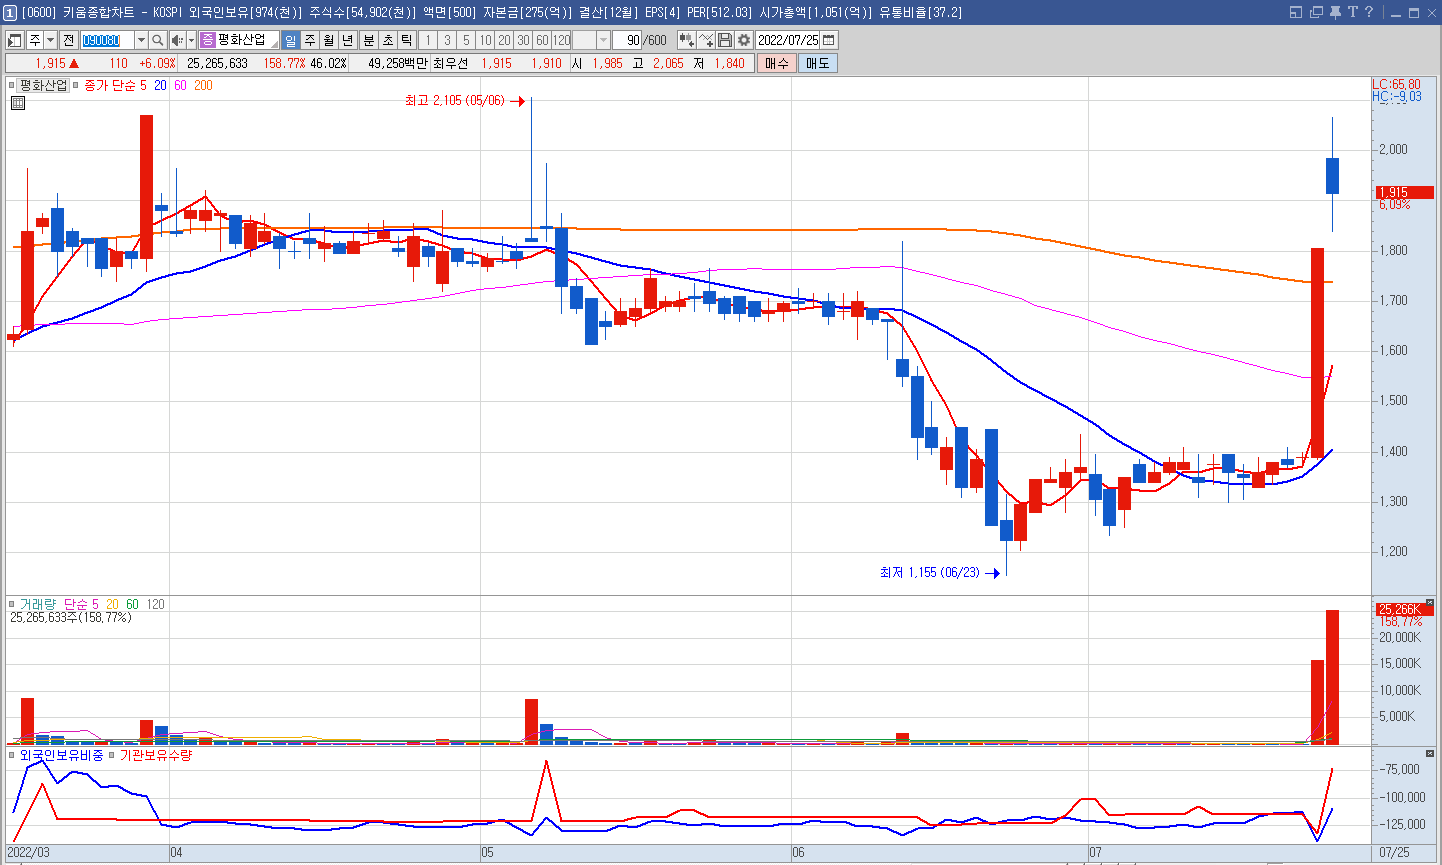1442x865 pixels.
Task: Click the T font size icon
Action: [x=1352, y=12]
